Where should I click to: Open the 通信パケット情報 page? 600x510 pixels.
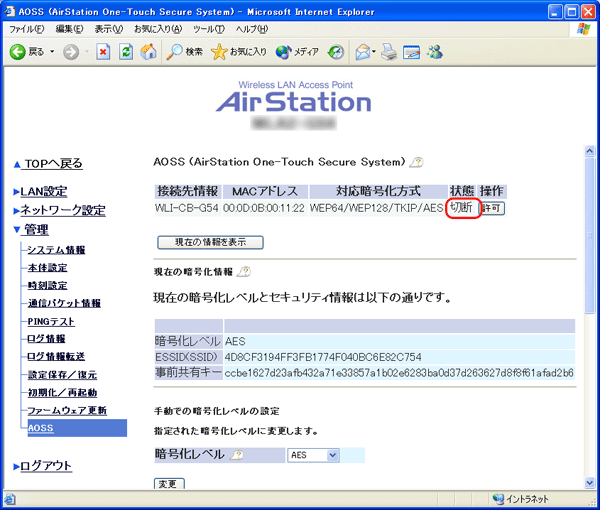[x=64, y=303]
